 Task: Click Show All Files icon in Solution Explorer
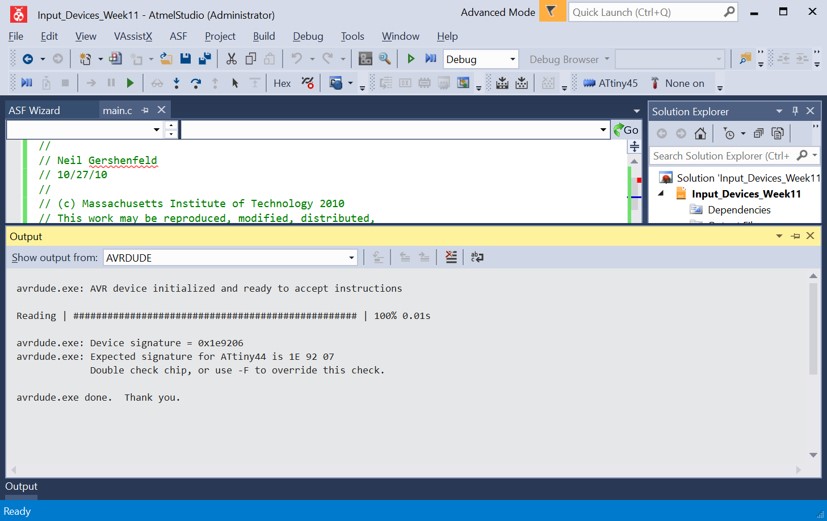[x=777, y=133]
